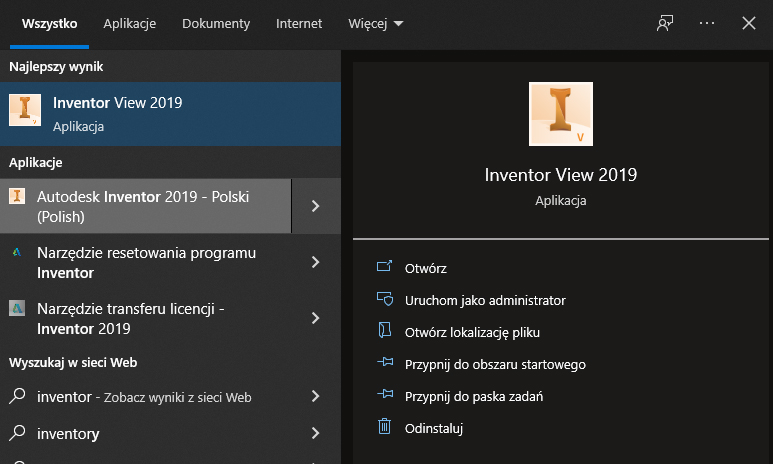Image resolution: width=773 pixels, height=464 pixels.
Task: Switch to the Wszystko tab
Action: coord(49,24)
